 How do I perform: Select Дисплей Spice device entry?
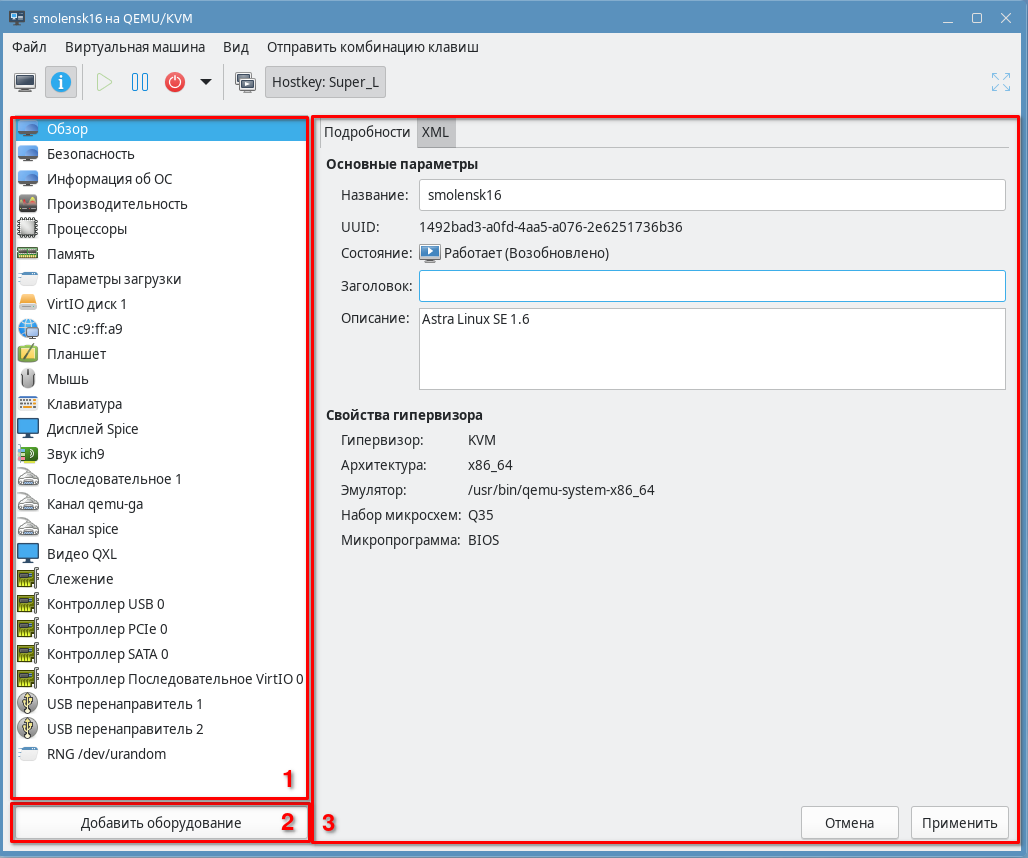[92, 429]
